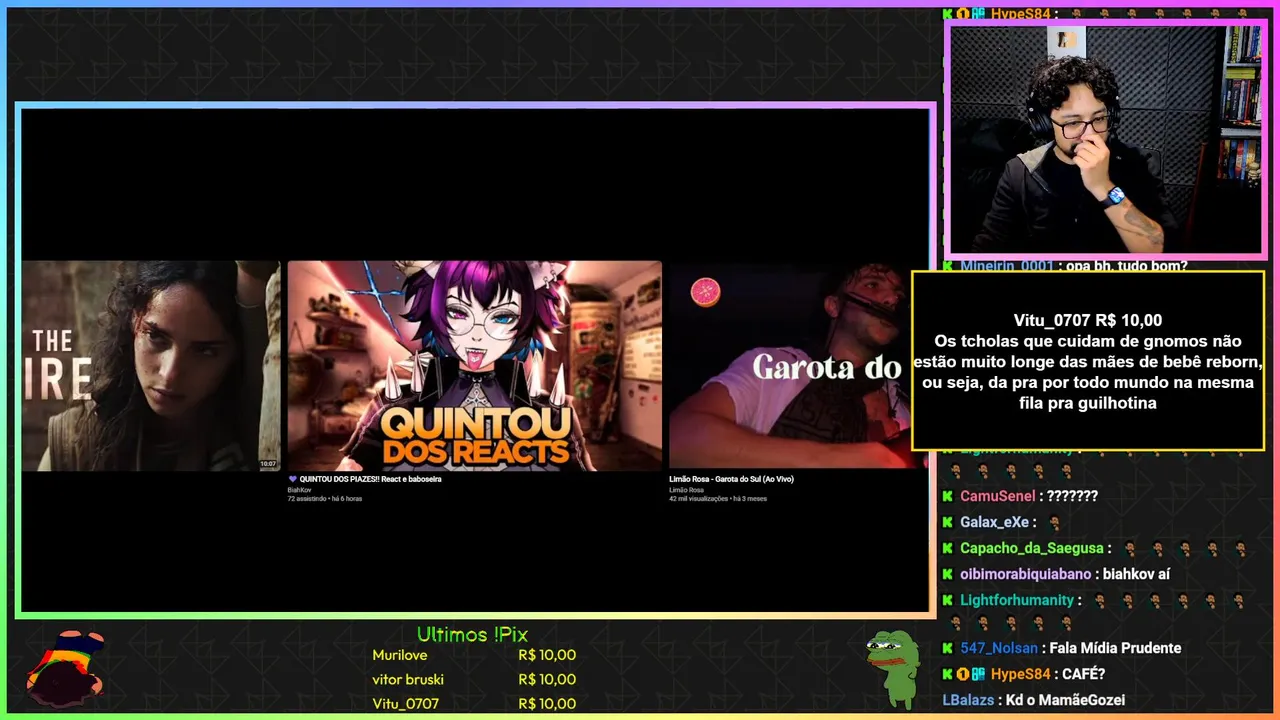Viewport: 1280px width, 720px height.
Task: Select Vitu_0707 in the Ultimos Pix list
Action: tap(405, 703)
